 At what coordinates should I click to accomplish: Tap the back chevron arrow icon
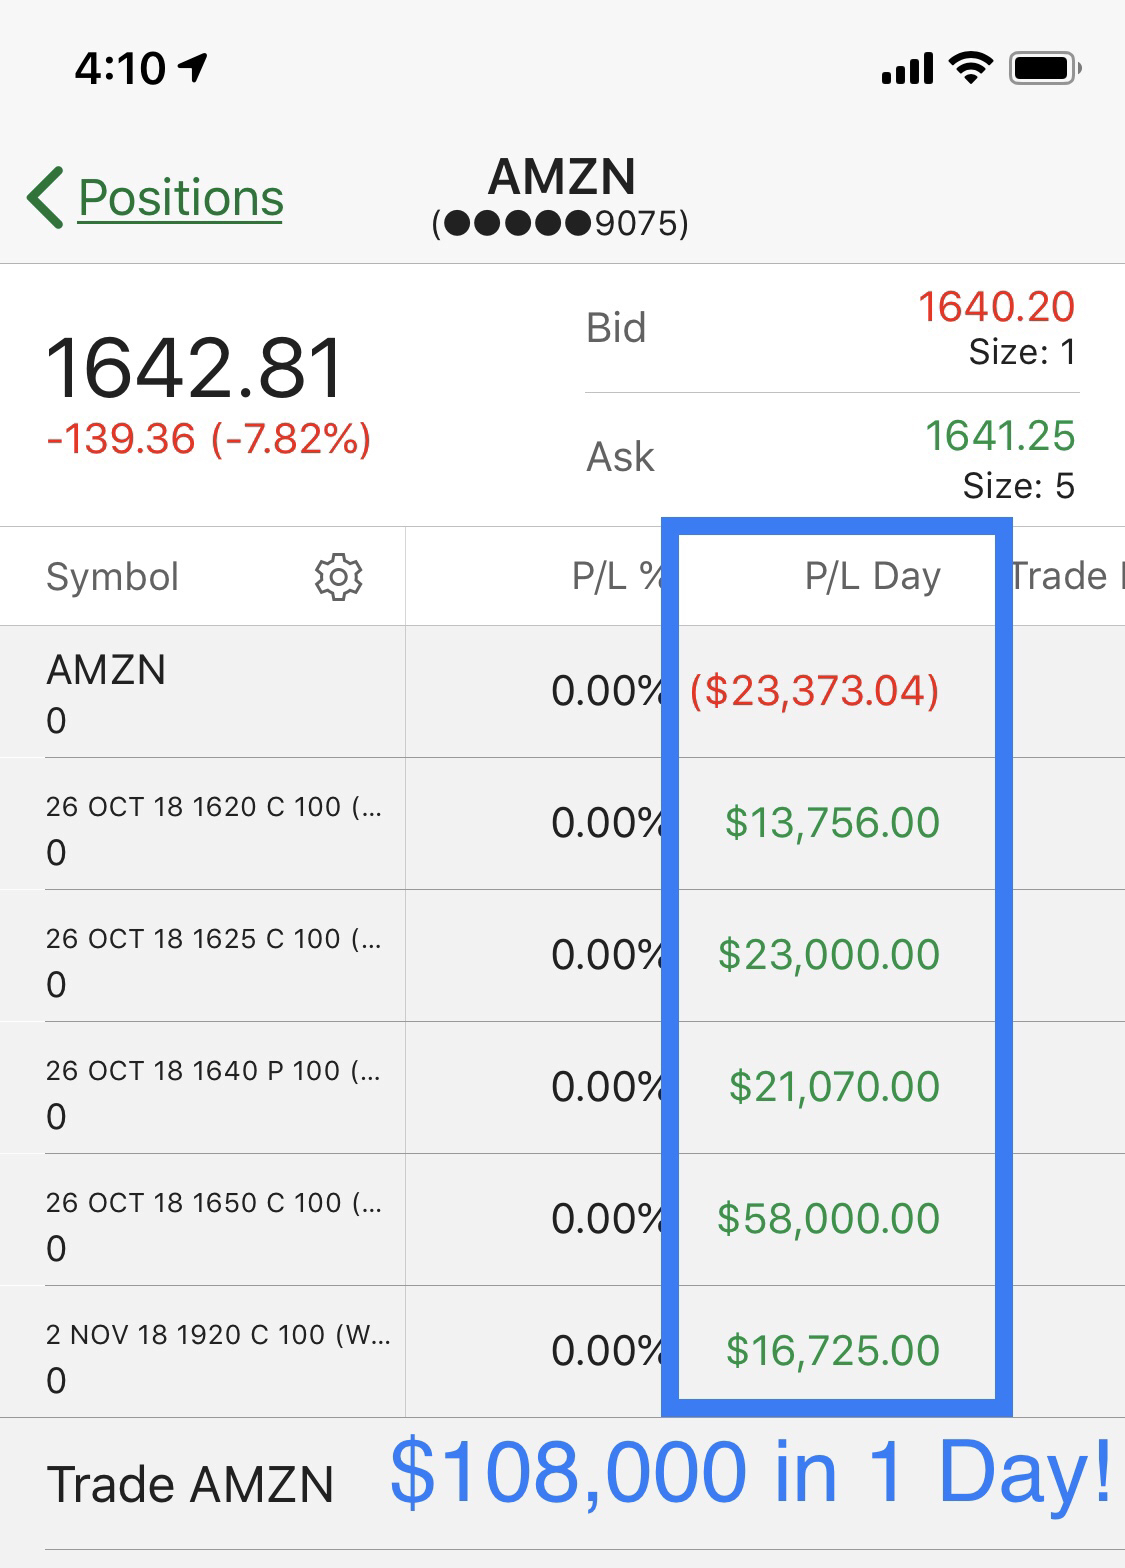46,197
